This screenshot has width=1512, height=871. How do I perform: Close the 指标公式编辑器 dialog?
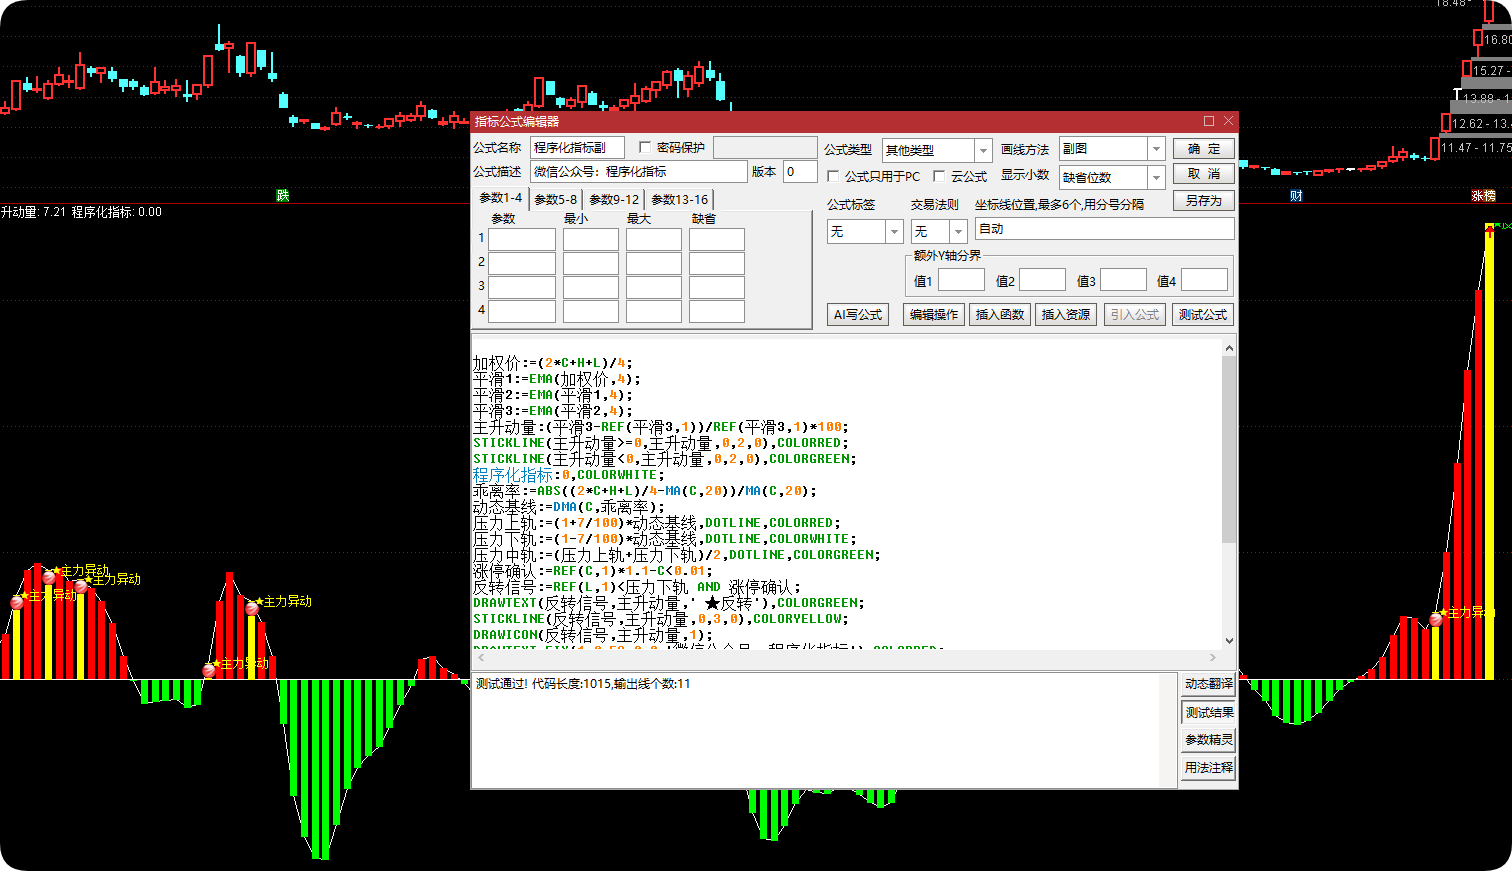pos(1228,121)
